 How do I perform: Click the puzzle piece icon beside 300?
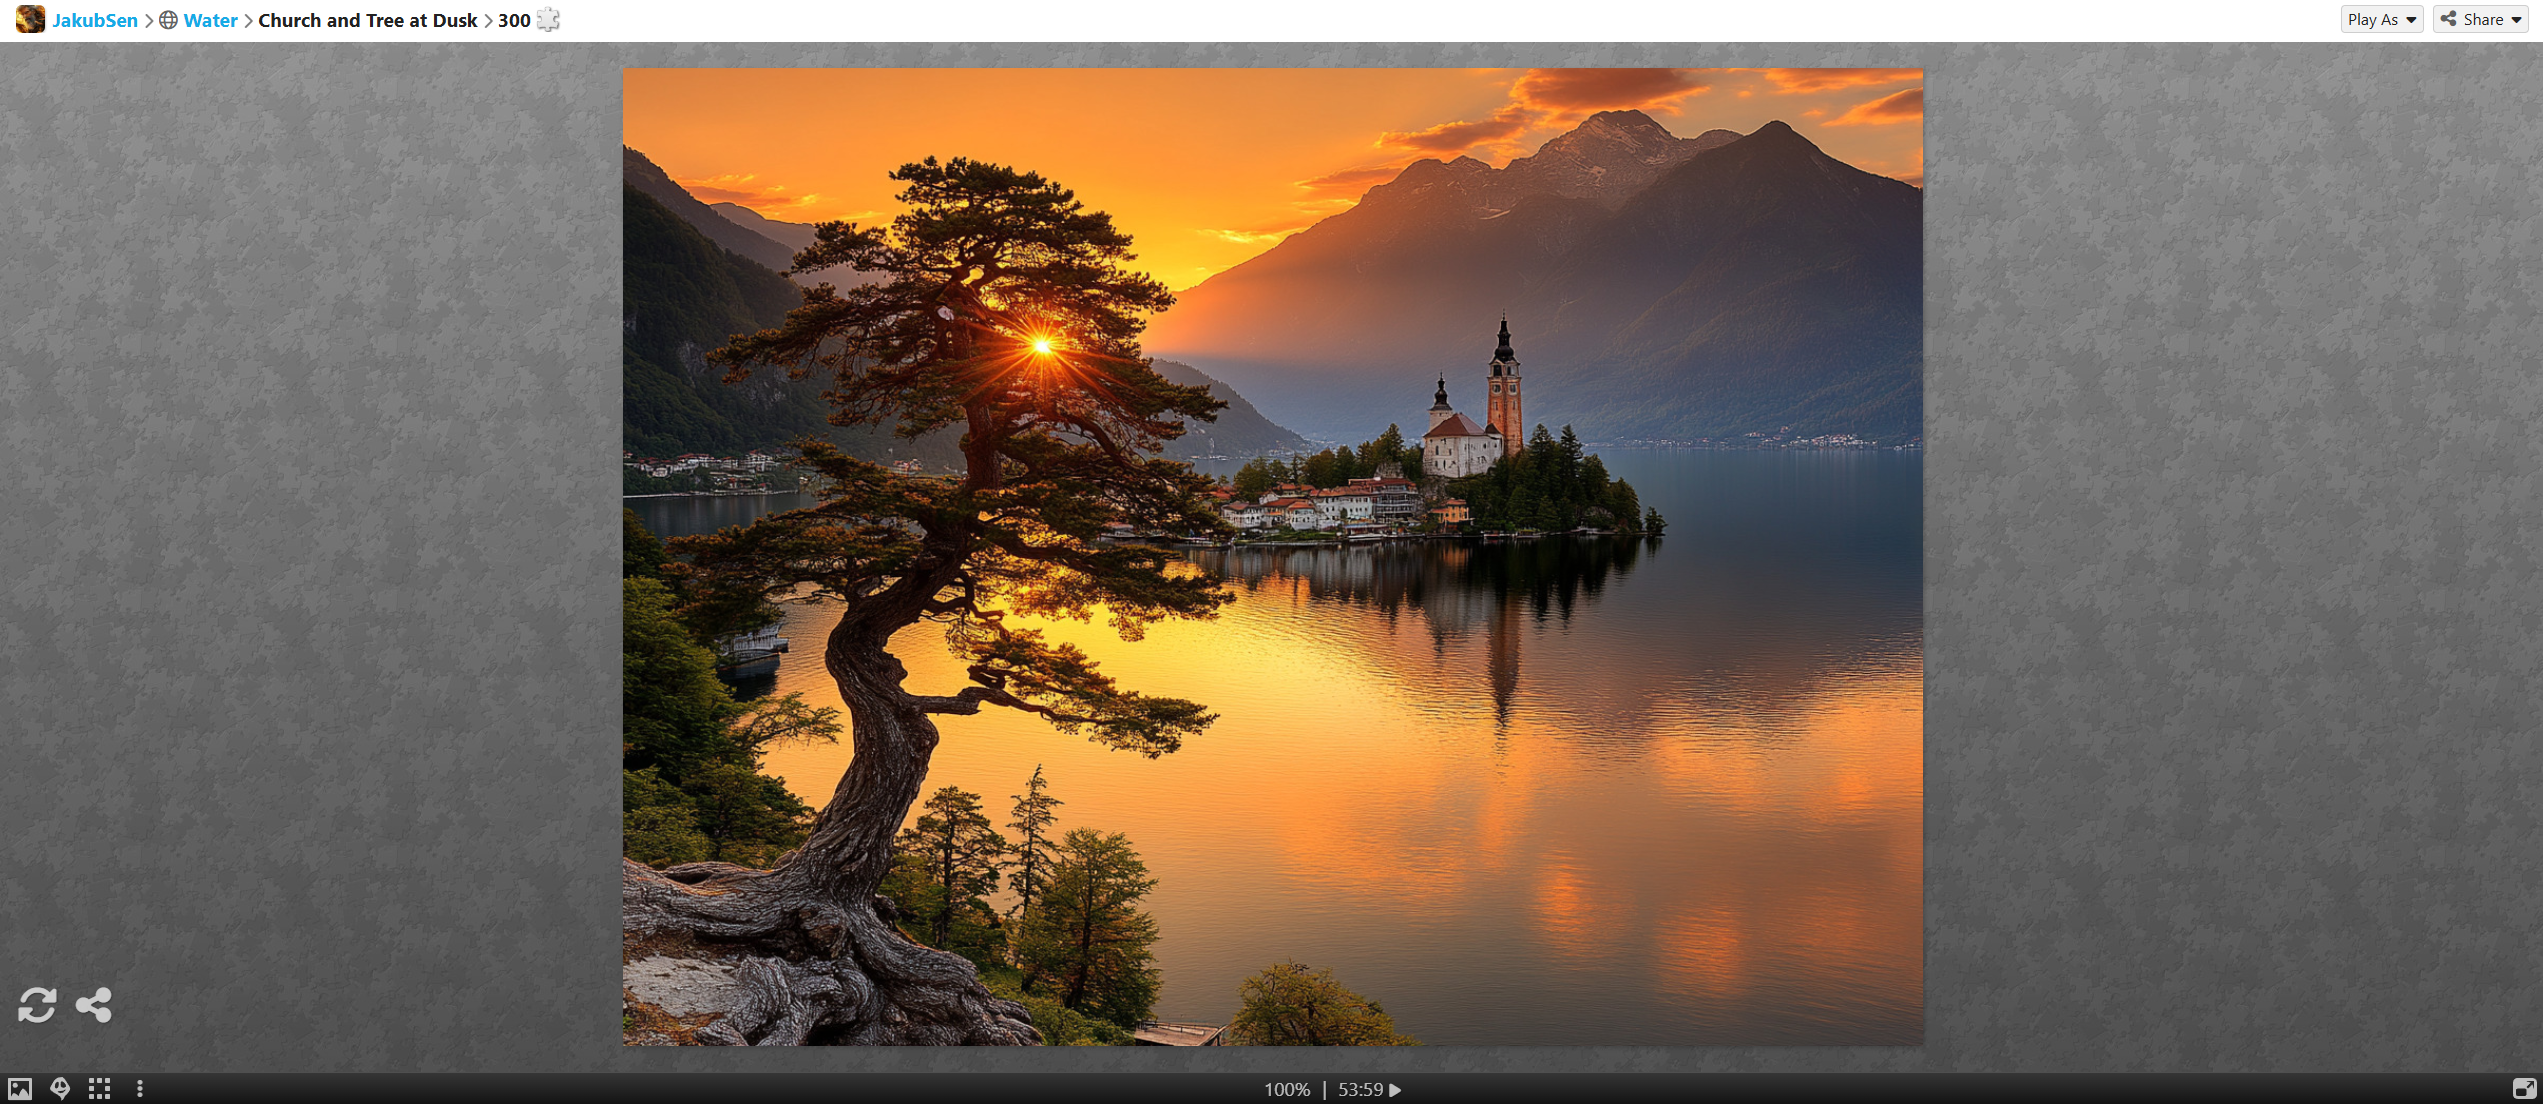548,20
